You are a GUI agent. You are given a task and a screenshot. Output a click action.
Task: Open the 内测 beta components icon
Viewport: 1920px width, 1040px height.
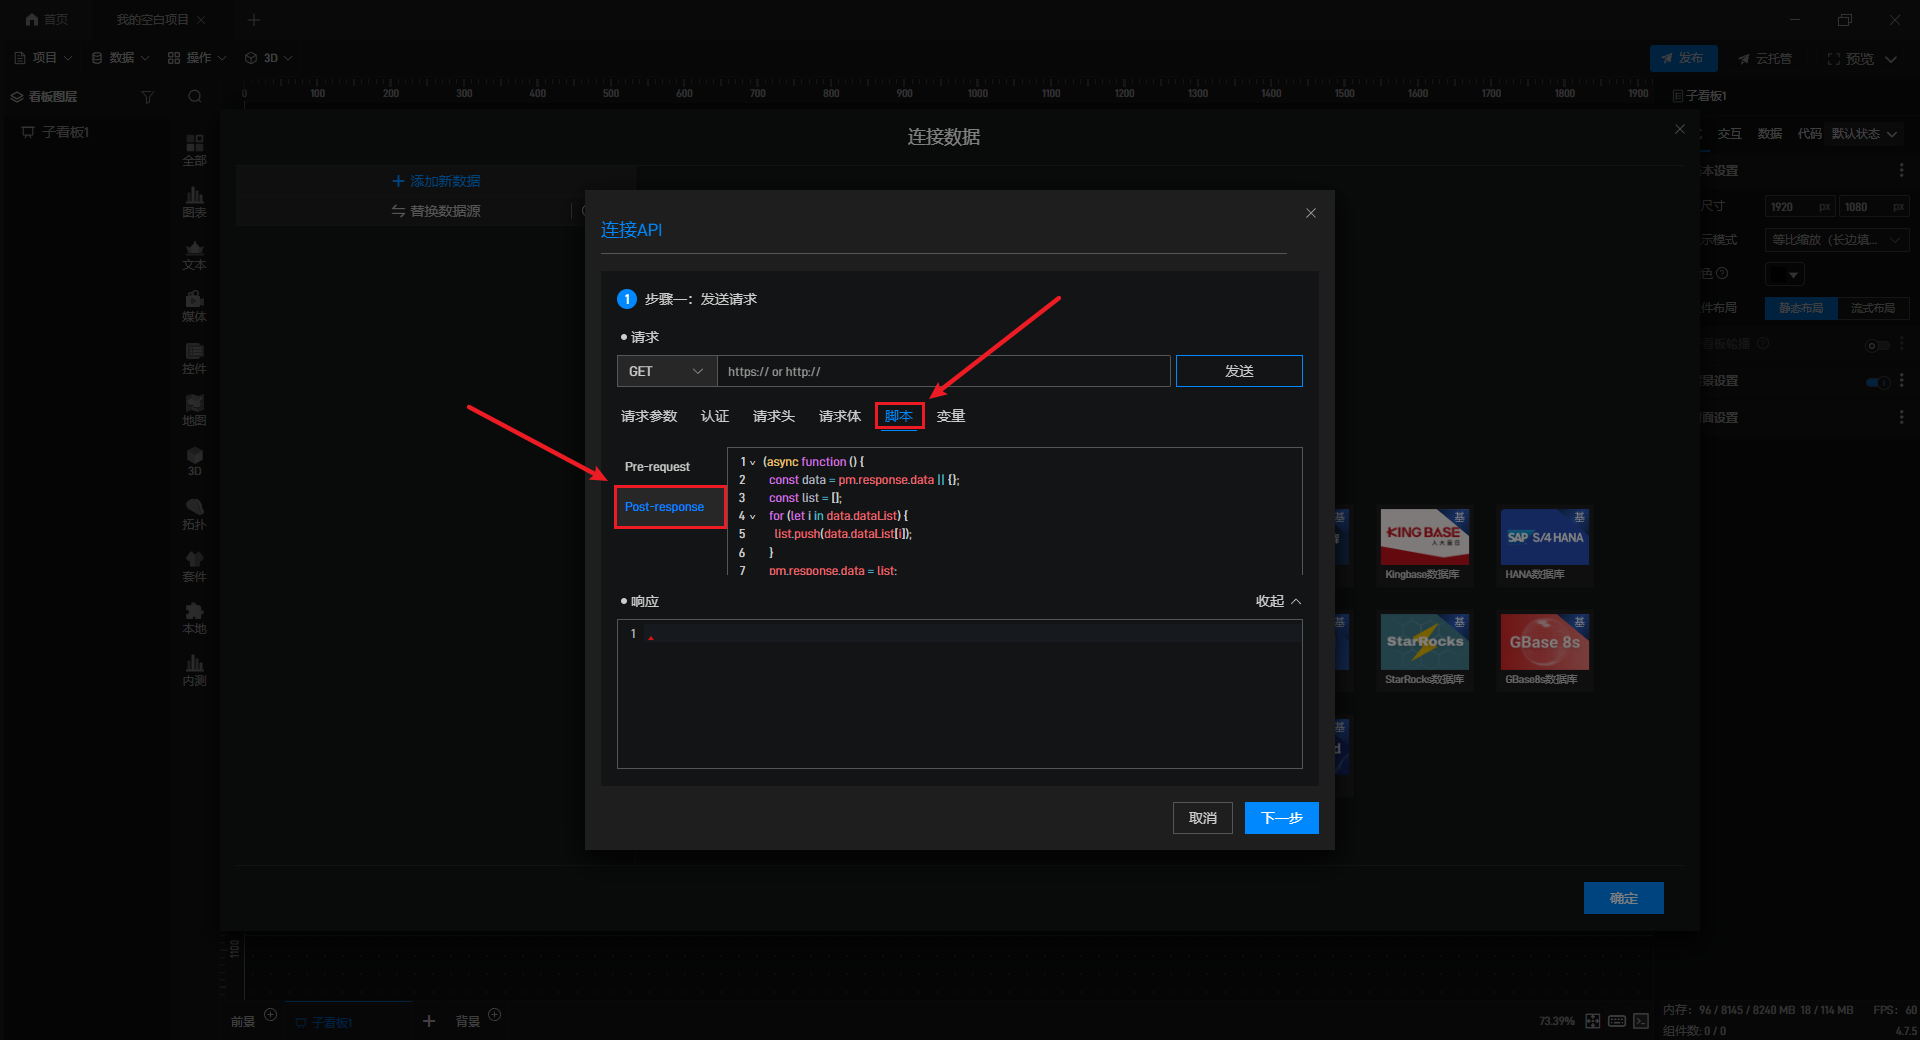(x=195, y=670)
